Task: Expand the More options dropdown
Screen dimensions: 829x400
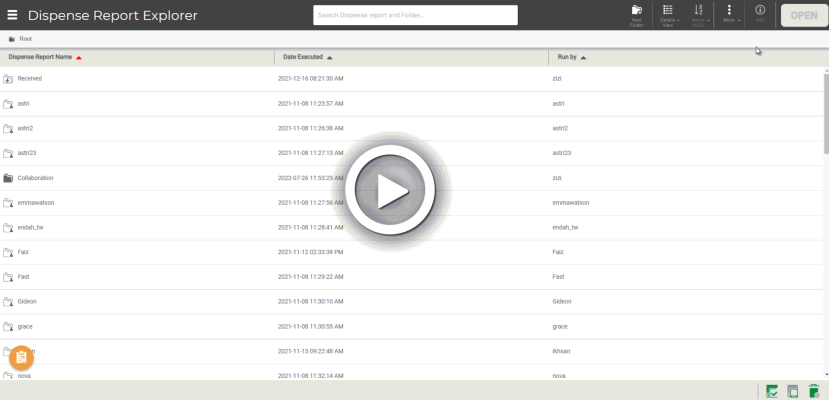Action: [x=729, y=14]
